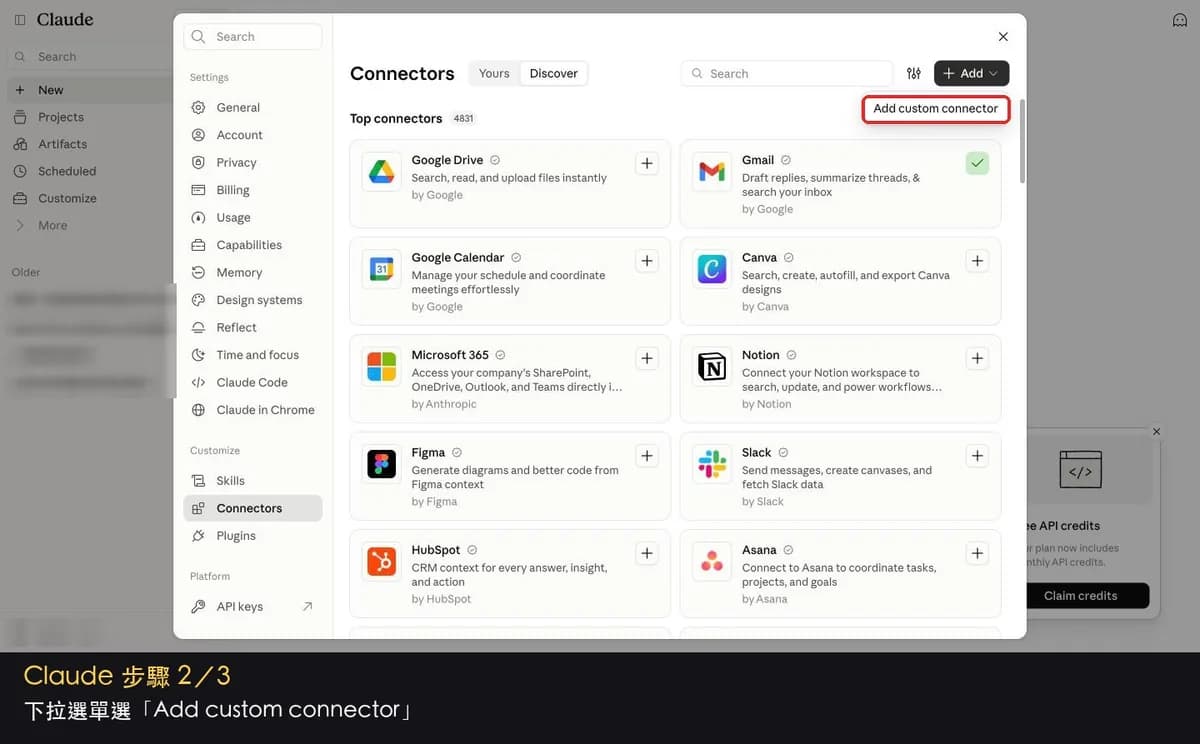This screenshot has height=744, width=1200.
Task: Click the Top connectors heading text
Action: [396, 119]
